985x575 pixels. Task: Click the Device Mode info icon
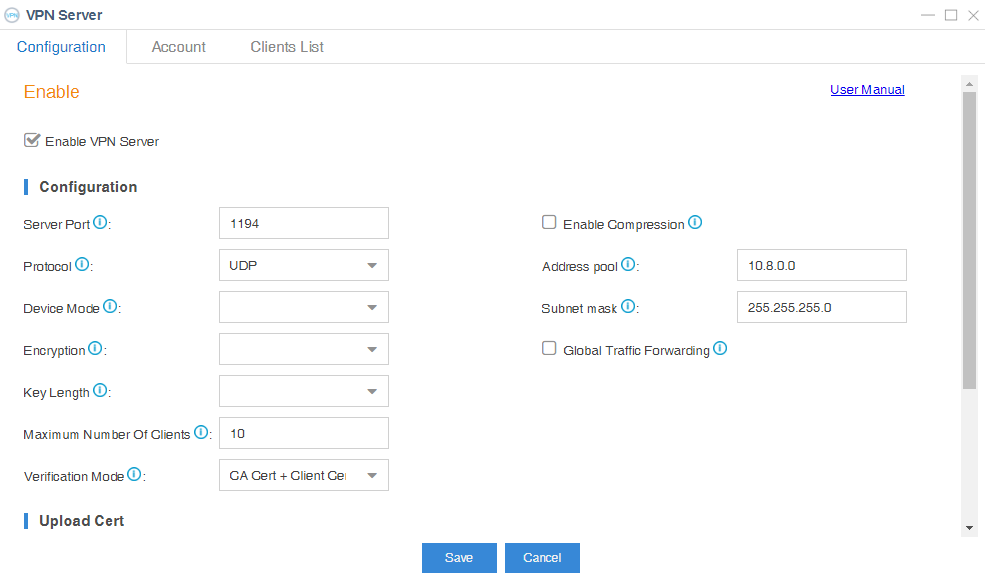110,307
